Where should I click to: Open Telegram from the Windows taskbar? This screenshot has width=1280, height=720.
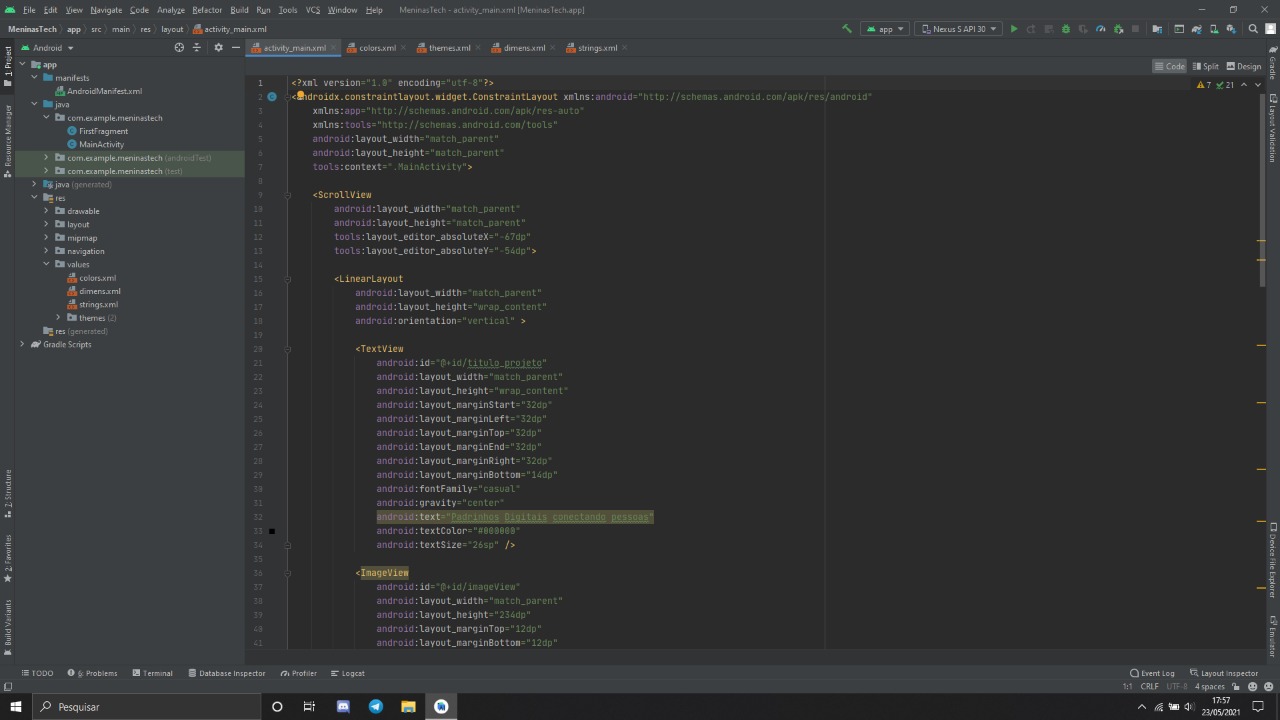375,706
